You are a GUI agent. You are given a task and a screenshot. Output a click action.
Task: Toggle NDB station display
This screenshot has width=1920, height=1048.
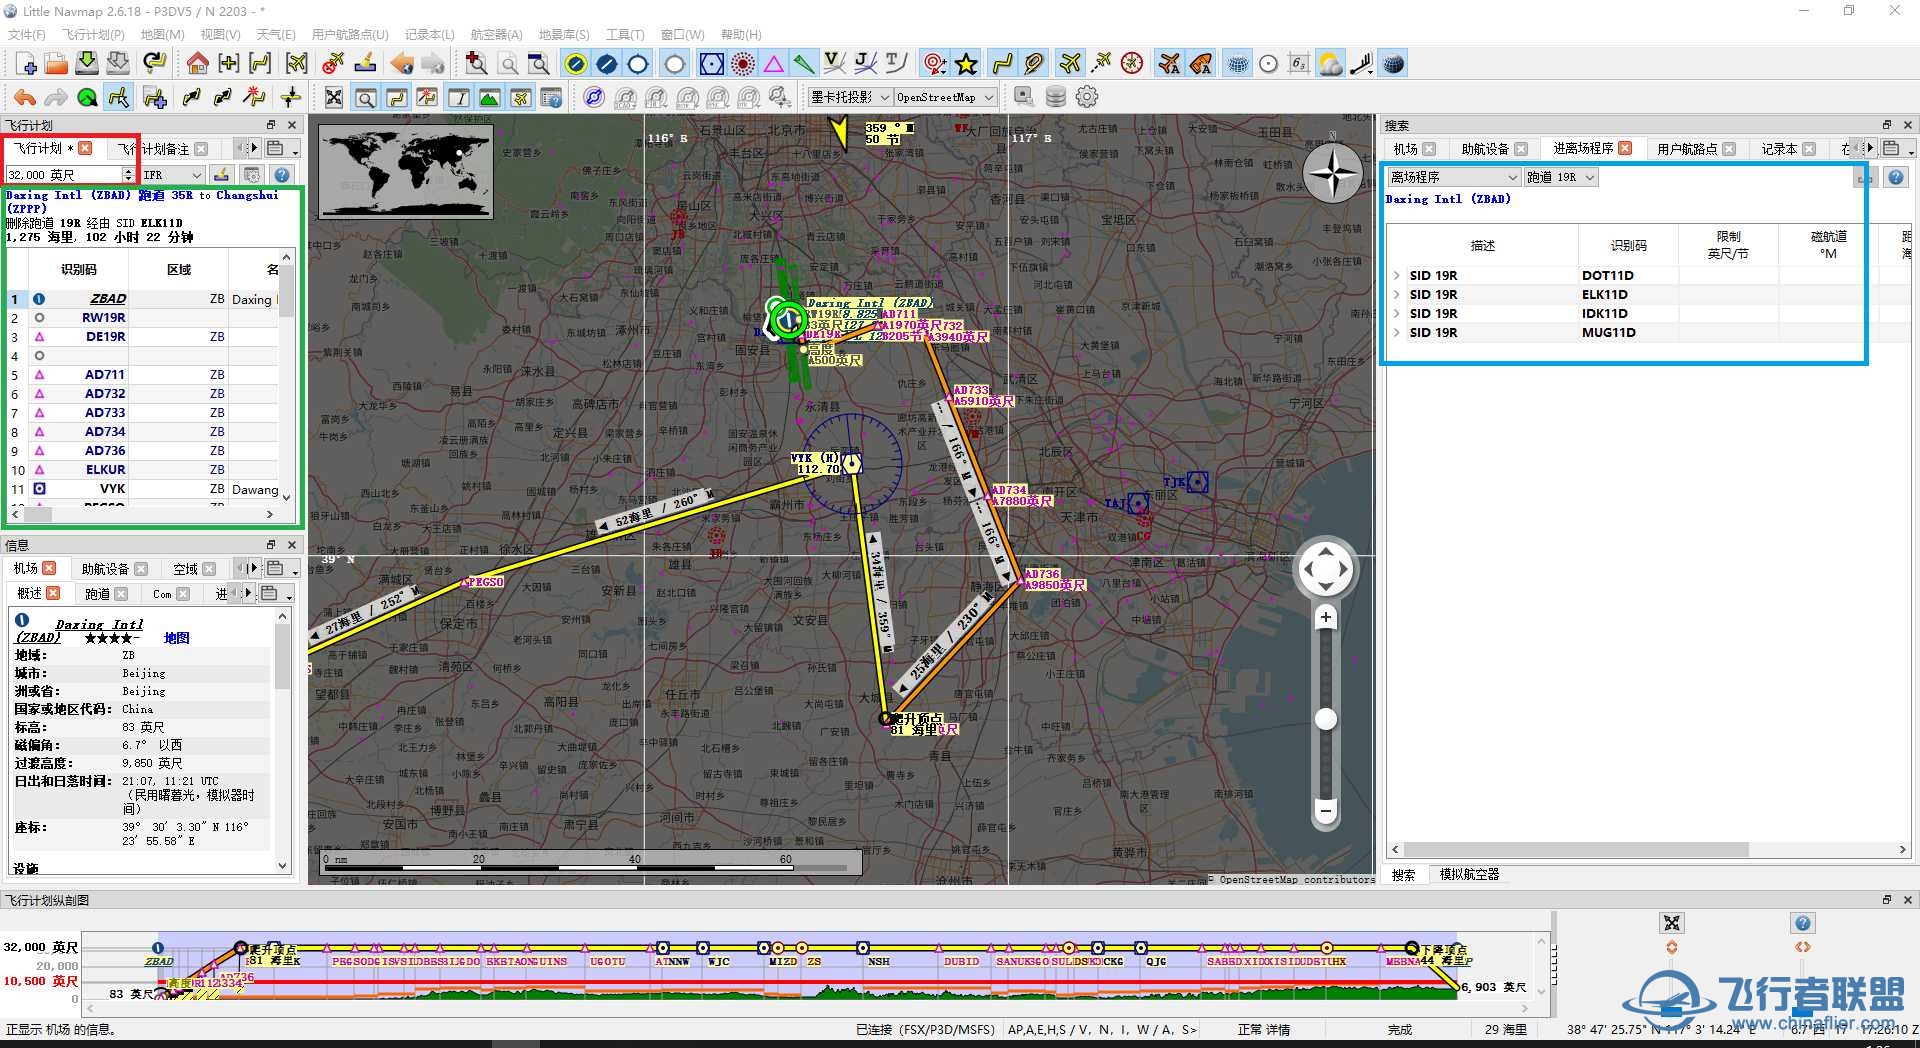pos(742,64)
